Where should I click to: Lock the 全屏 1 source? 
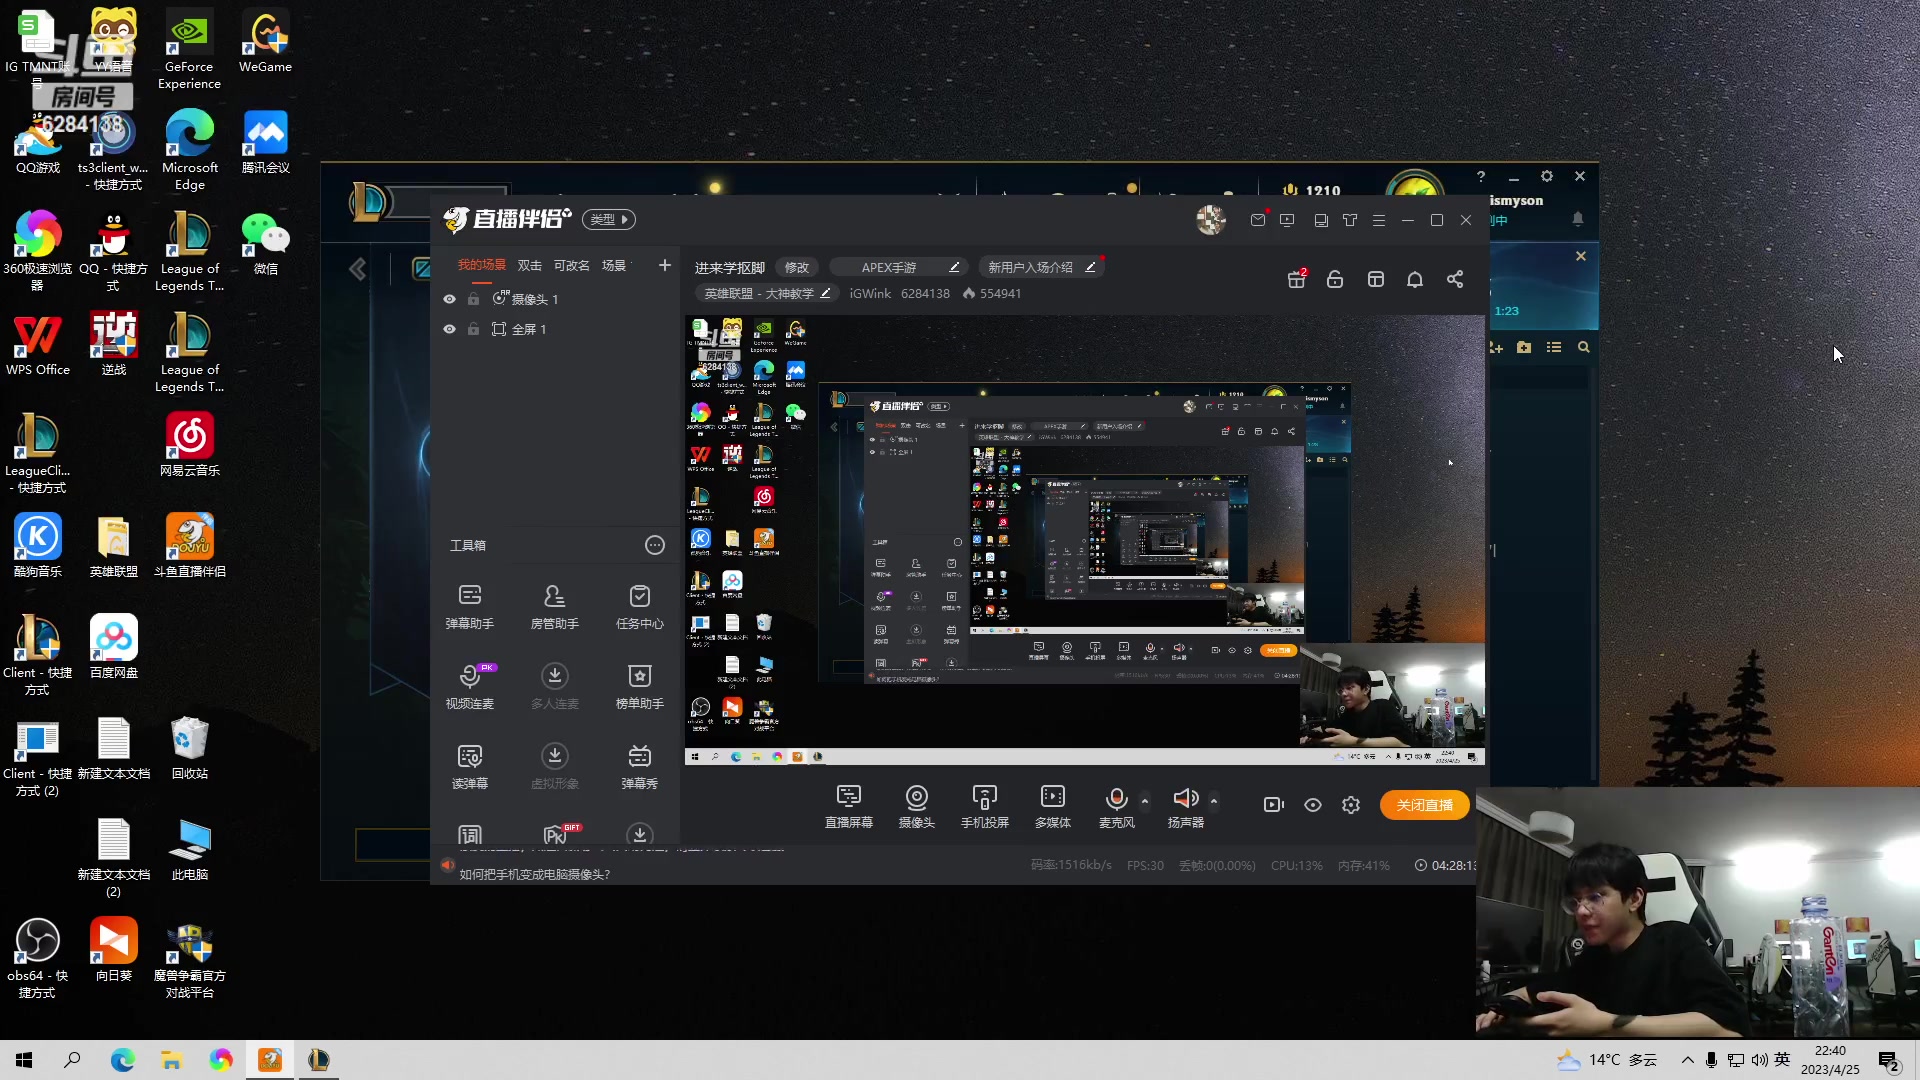[x=473, y=329]
